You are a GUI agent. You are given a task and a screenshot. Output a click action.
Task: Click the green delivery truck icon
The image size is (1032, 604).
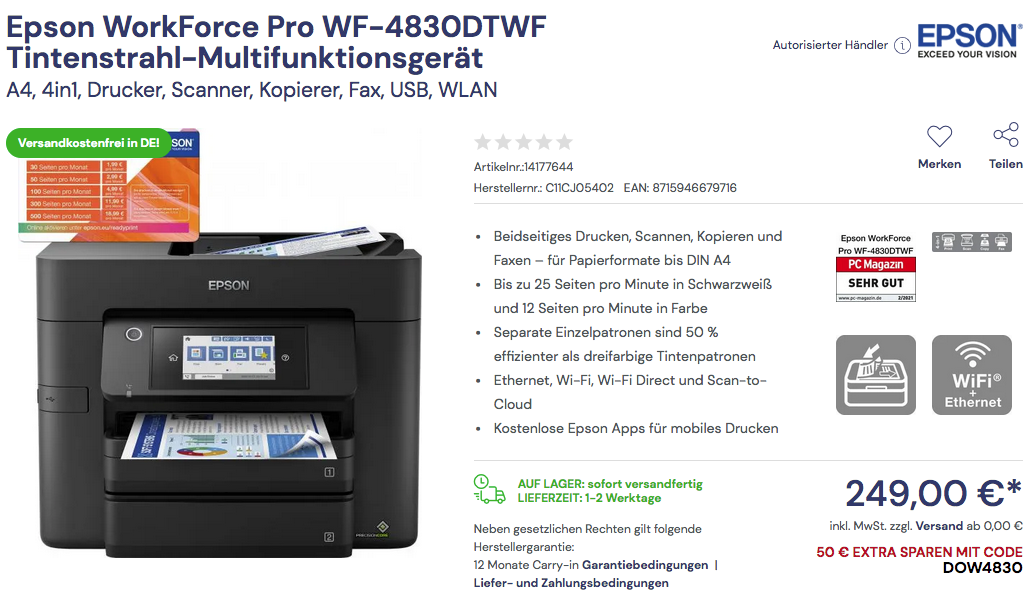(489, 490)
